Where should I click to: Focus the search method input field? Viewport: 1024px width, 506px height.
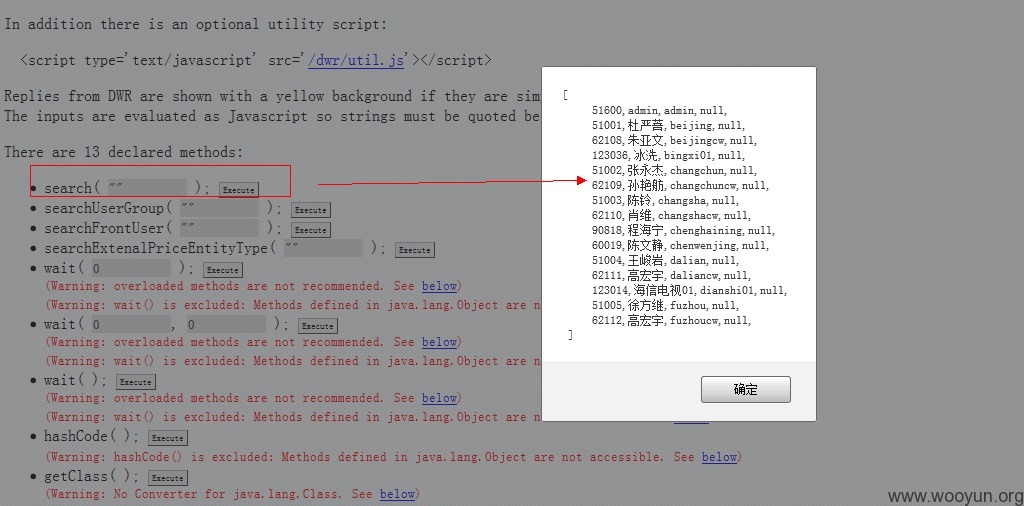click(147, 188)
